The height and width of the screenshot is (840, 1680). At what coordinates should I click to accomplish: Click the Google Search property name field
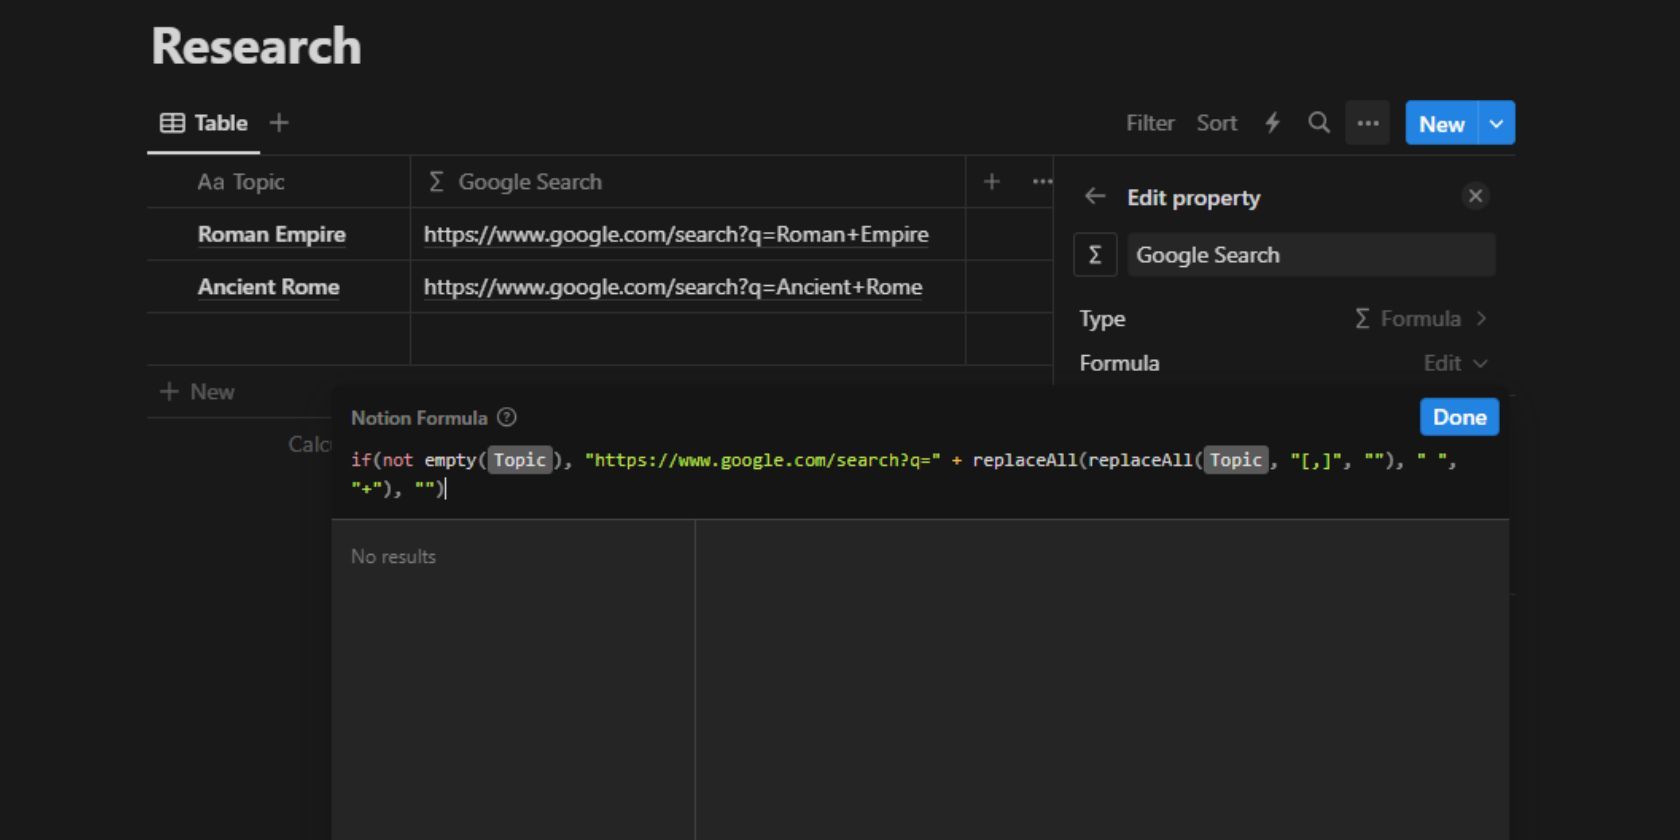[1310, 255]
